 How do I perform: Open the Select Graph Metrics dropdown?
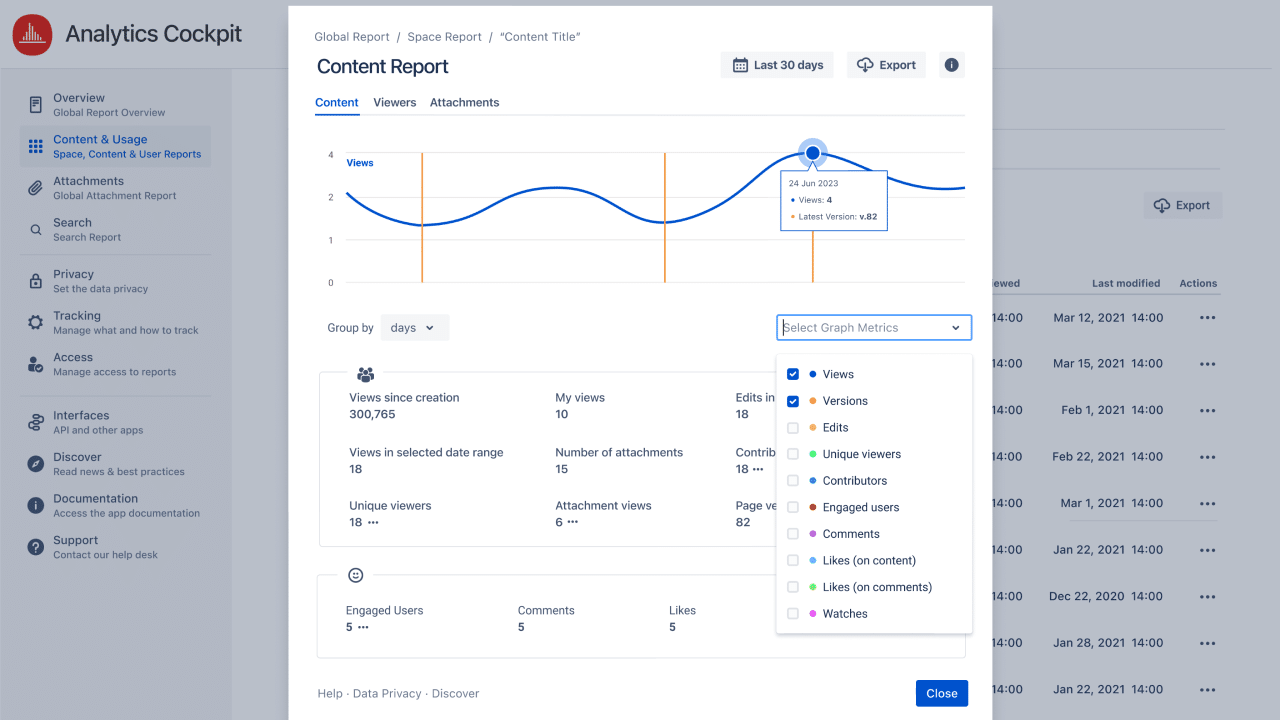873,327
